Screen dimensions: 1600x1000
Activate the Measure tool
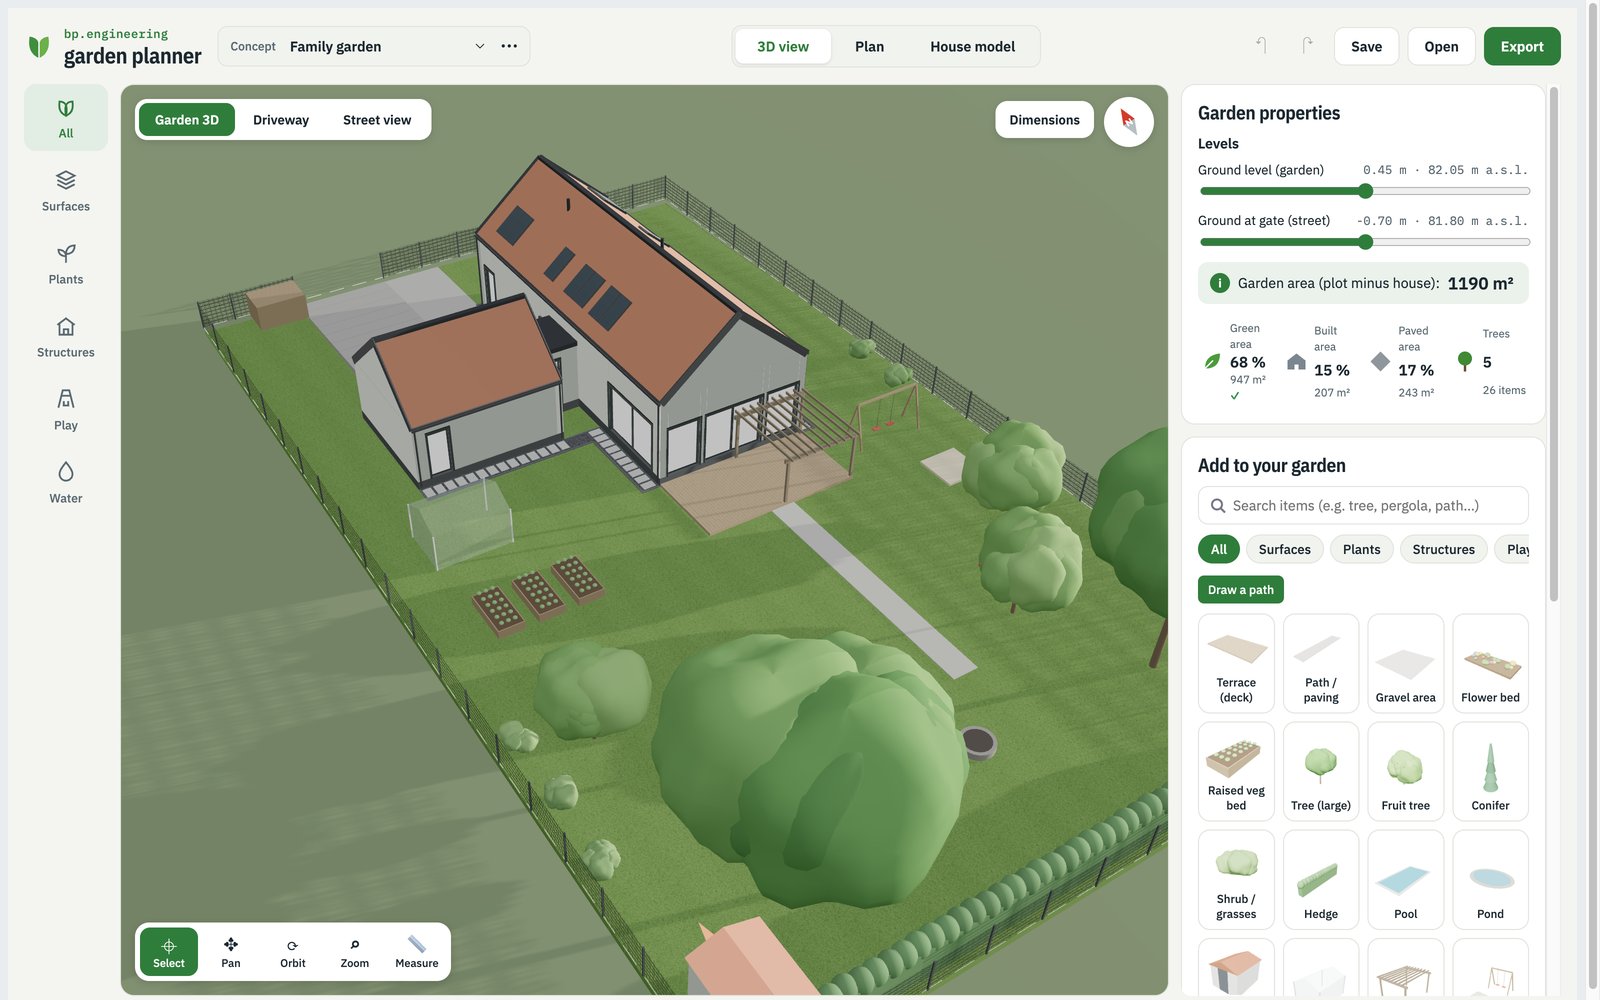[x=417, y=952]
